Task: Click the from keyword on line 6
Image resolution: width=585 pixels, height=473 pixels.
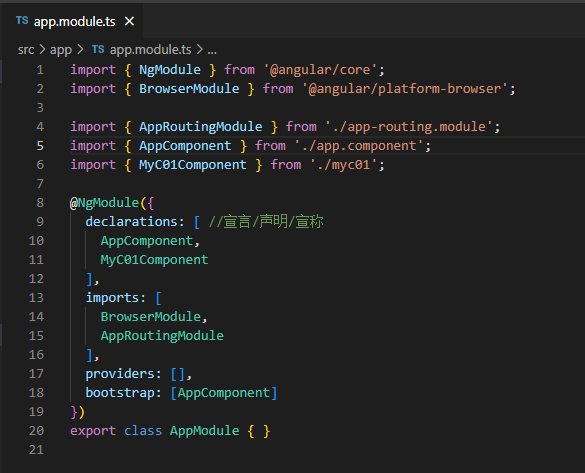Action: (285, 165)
